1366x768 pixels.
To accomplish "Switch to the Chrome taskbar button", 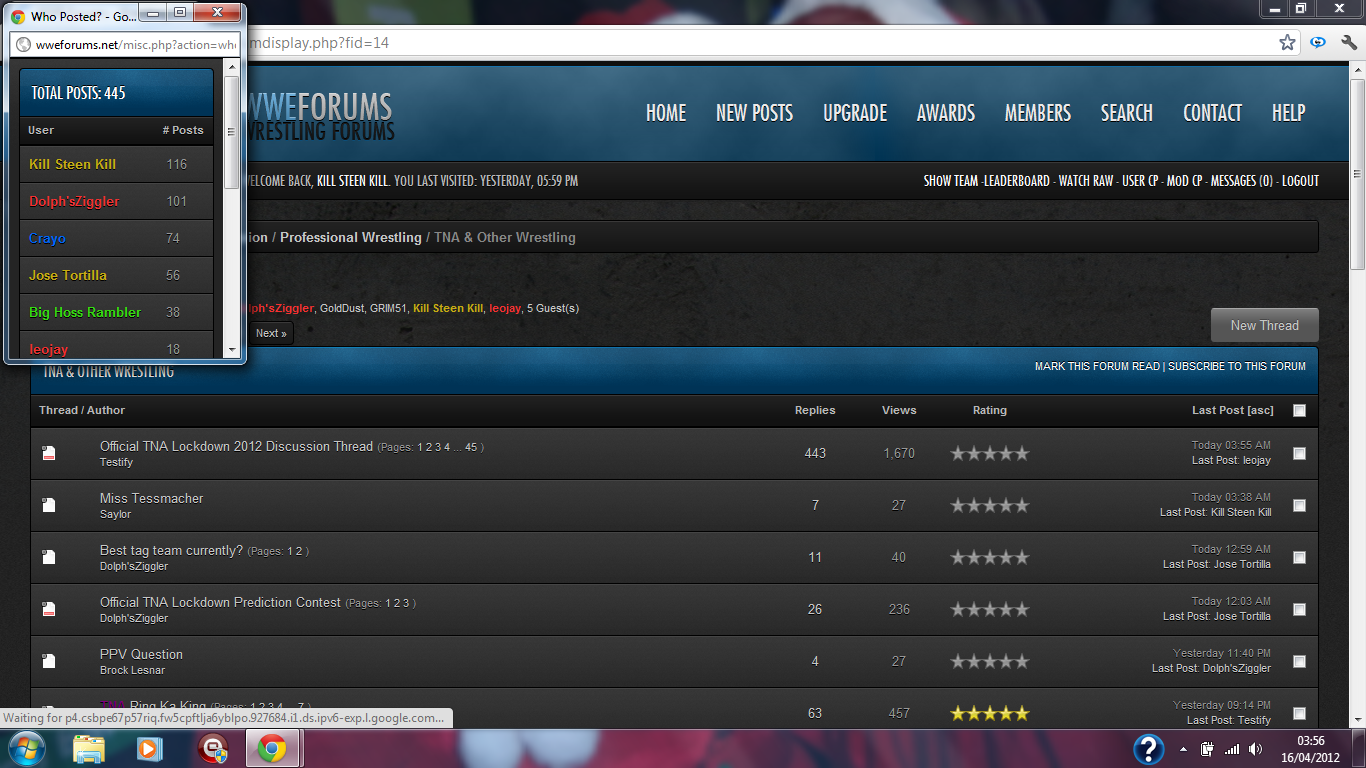I will pos(273,749).
